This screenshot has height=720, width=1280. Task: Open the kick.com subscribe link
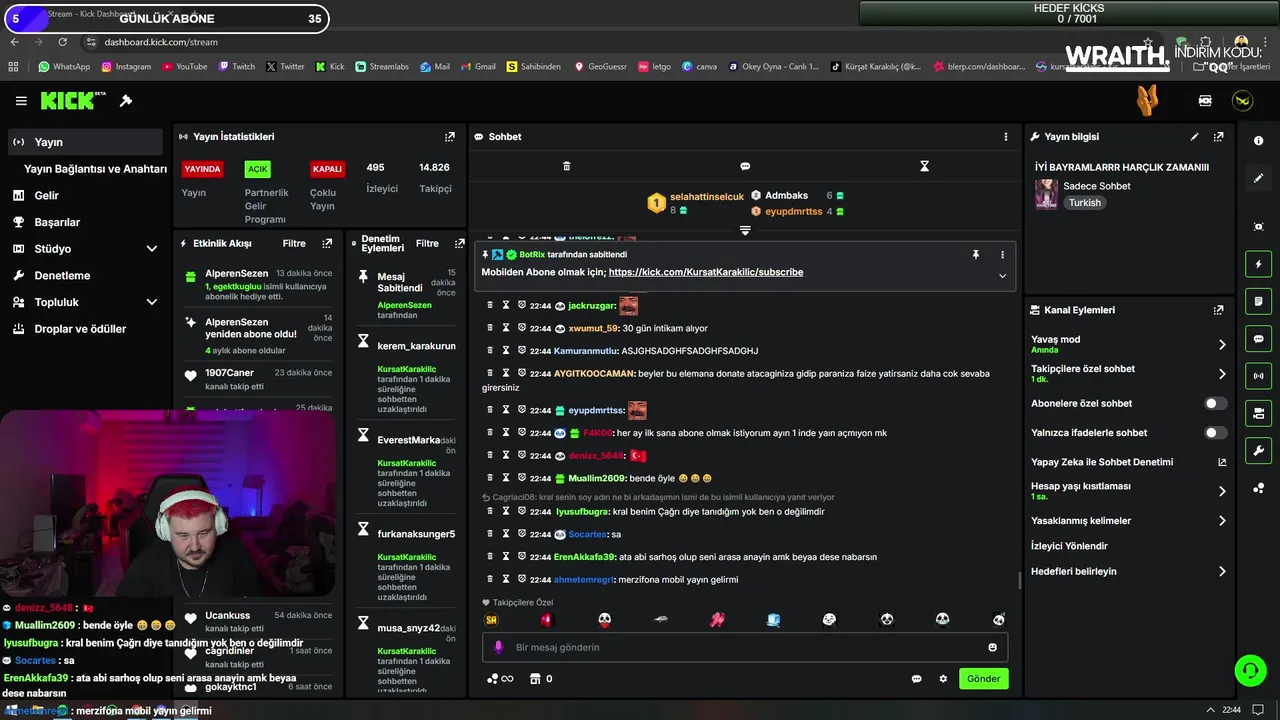pos(706,272)
